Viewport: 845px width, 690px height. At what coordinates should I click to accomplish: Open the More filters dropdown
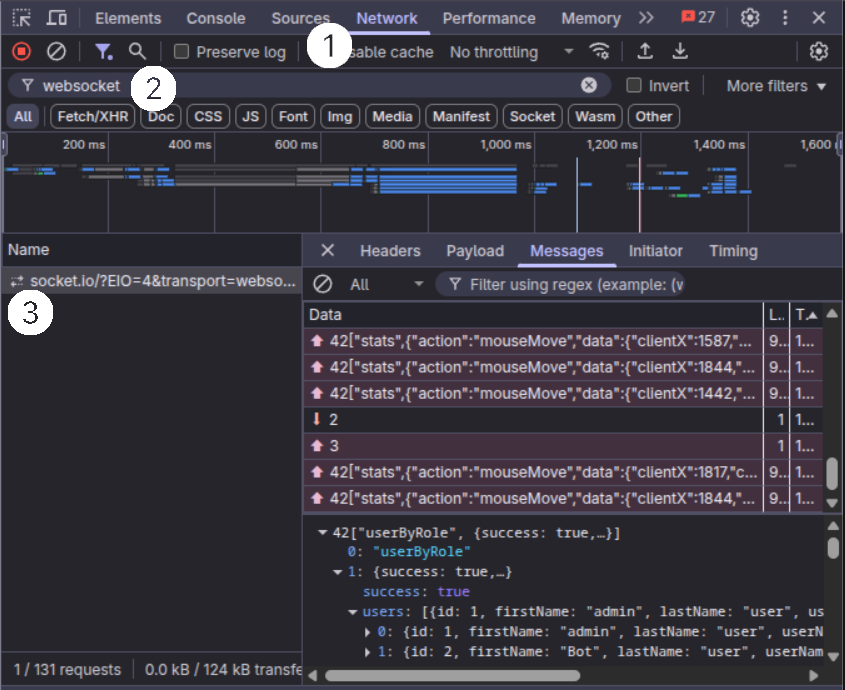[x=771, y=85]
